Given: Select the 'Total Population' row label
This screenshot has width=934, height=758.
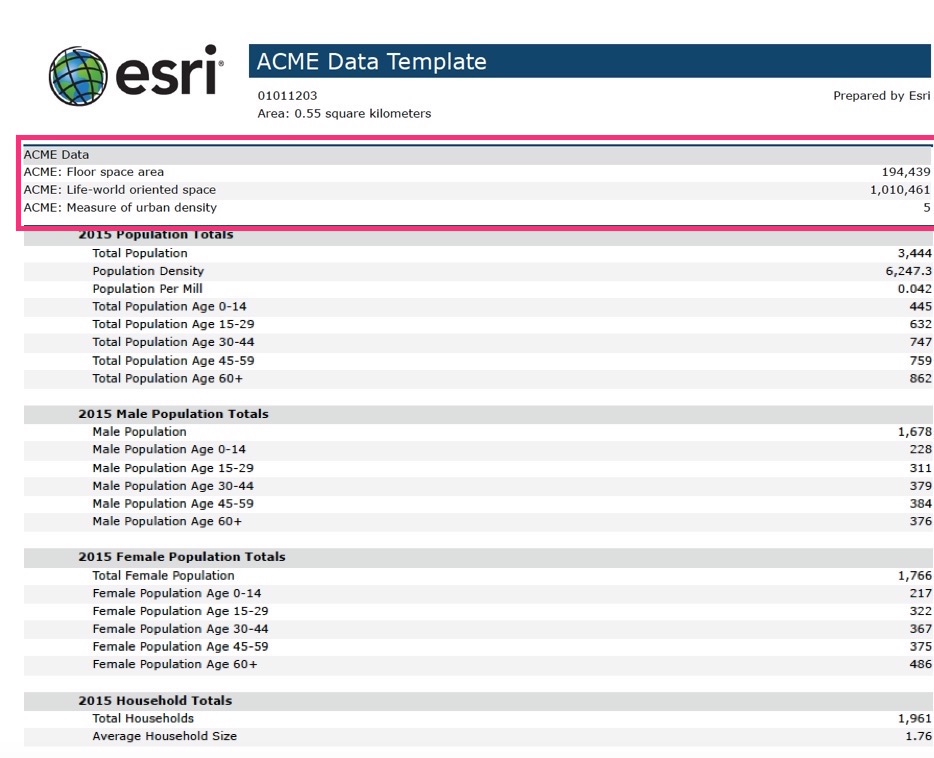Looking at the screenshot, I should point(140,253).
